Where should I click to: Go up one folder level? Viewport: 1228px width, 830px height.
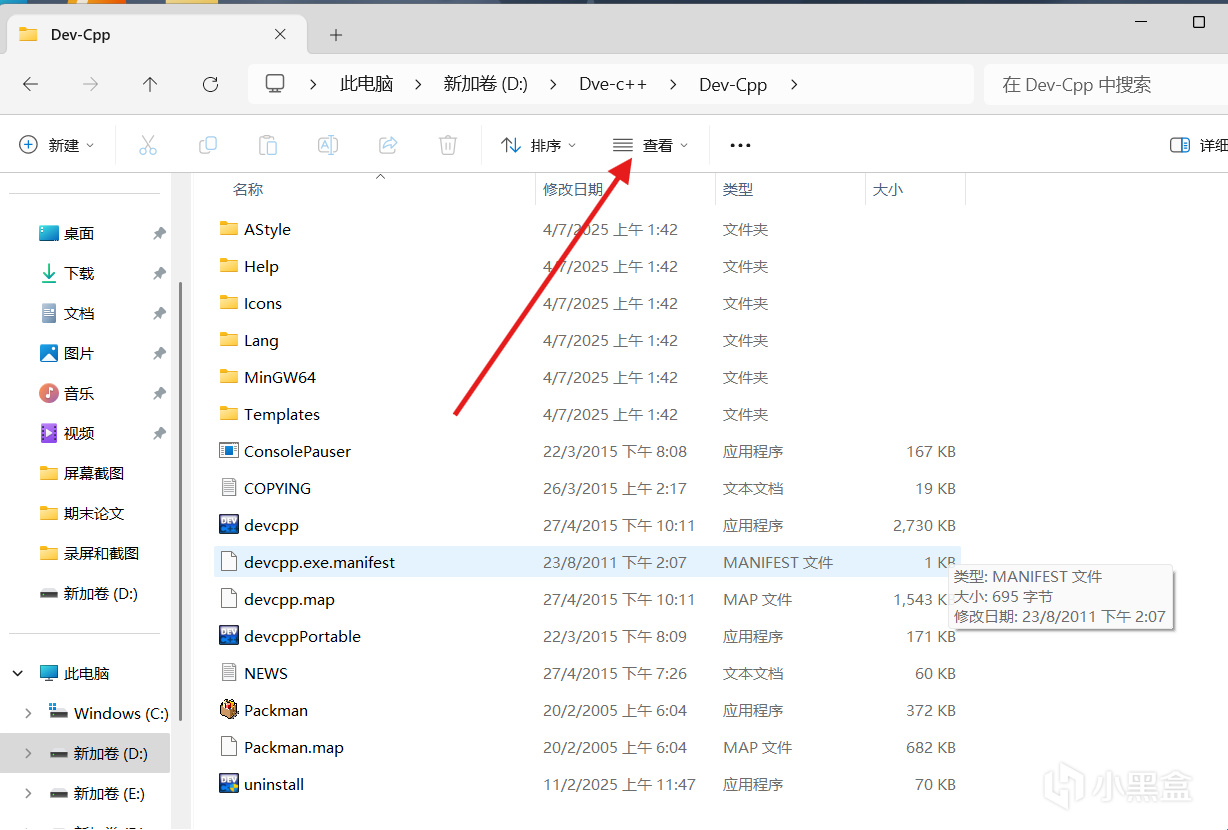tap(150, 85)
